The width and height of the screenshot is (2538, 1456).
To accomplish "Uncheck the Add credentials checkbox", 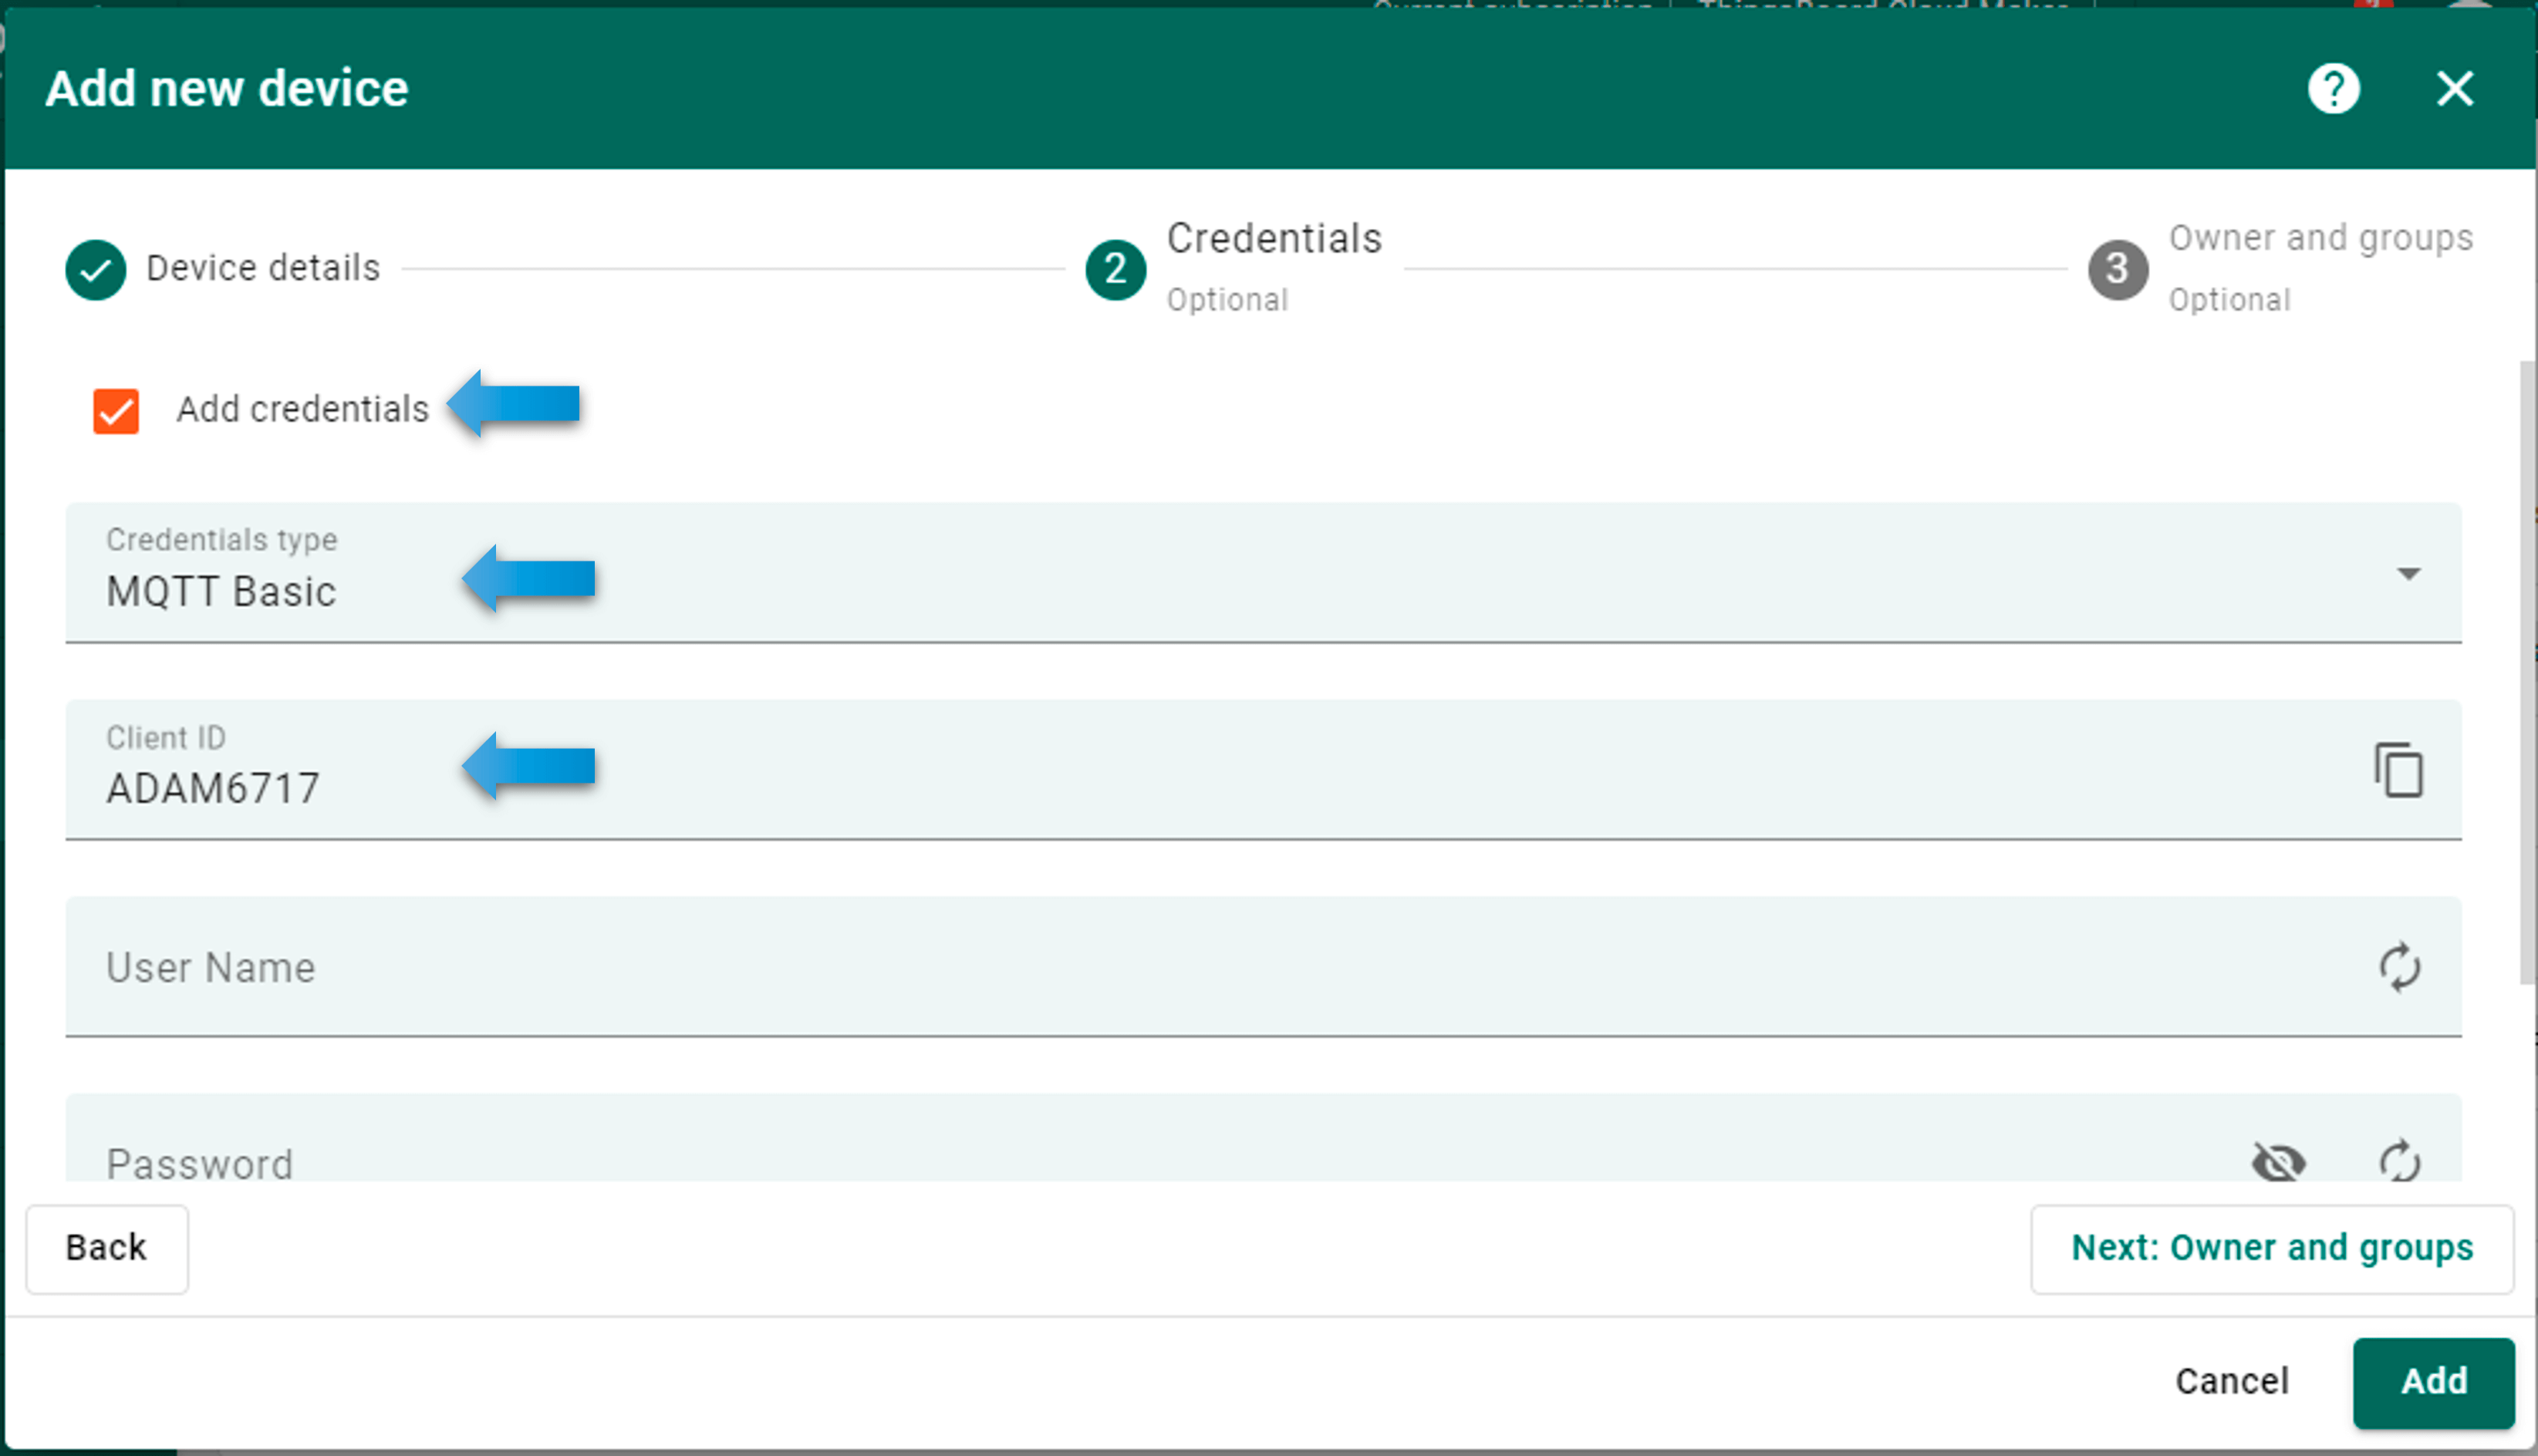I will (116, 411).
